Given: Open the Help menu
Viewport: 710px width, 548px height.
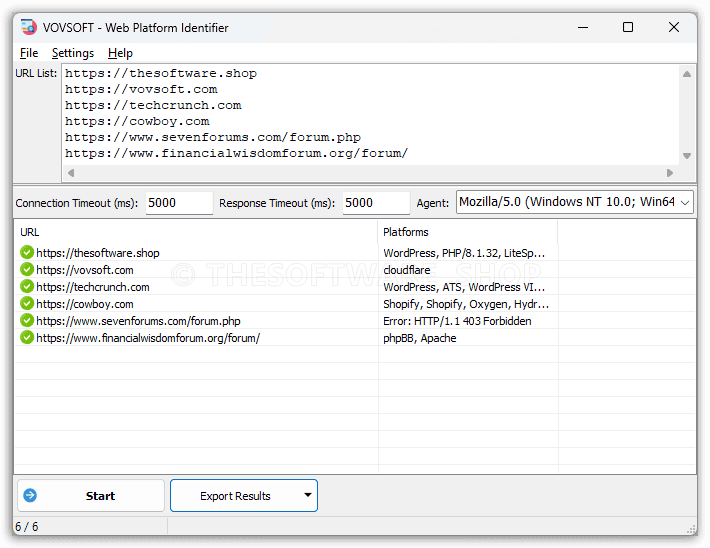Looking at the screenshot, I should coord(120,53).
